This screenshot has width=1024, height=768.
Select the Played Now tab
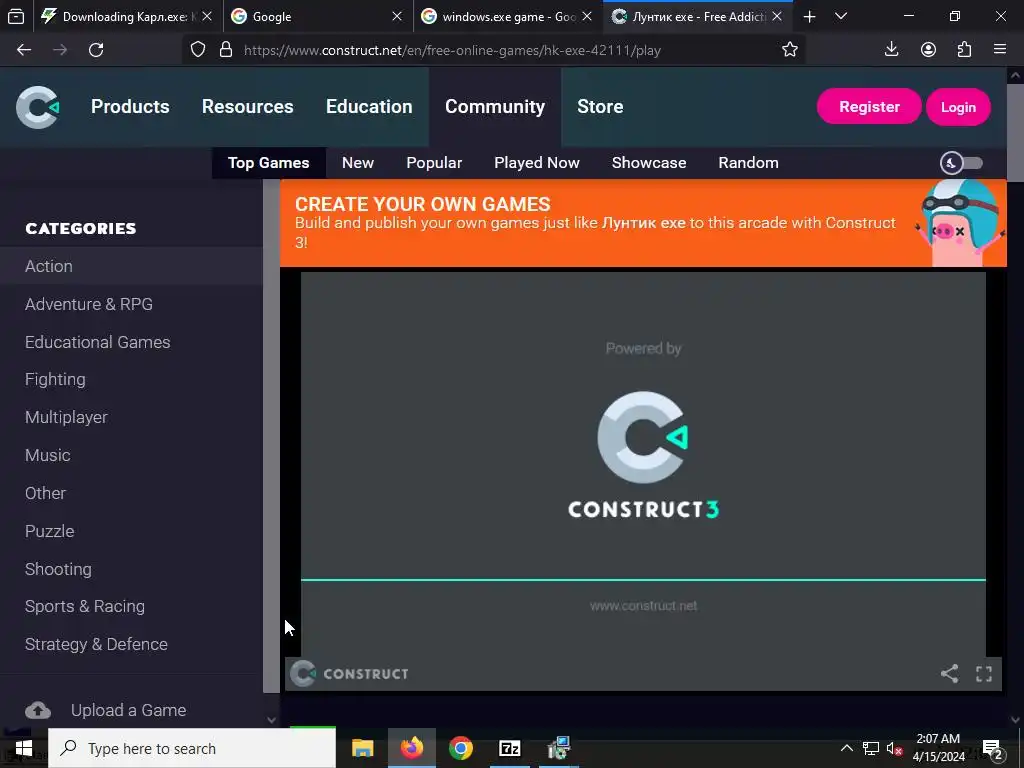(x=537, y=163)
